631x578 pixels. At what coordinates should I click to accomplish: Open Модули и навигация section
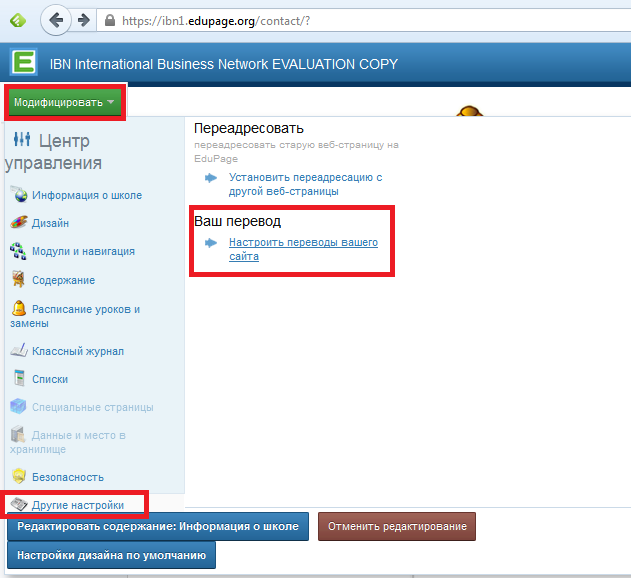point(83,251)
